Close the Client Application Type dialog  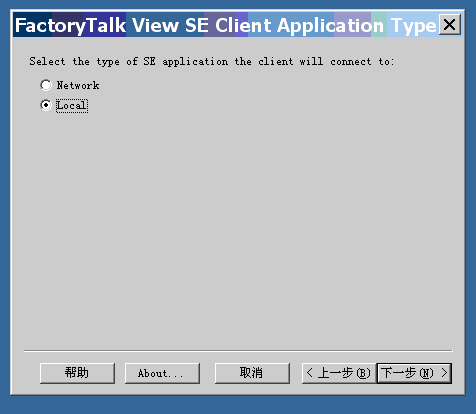point(450,25)
